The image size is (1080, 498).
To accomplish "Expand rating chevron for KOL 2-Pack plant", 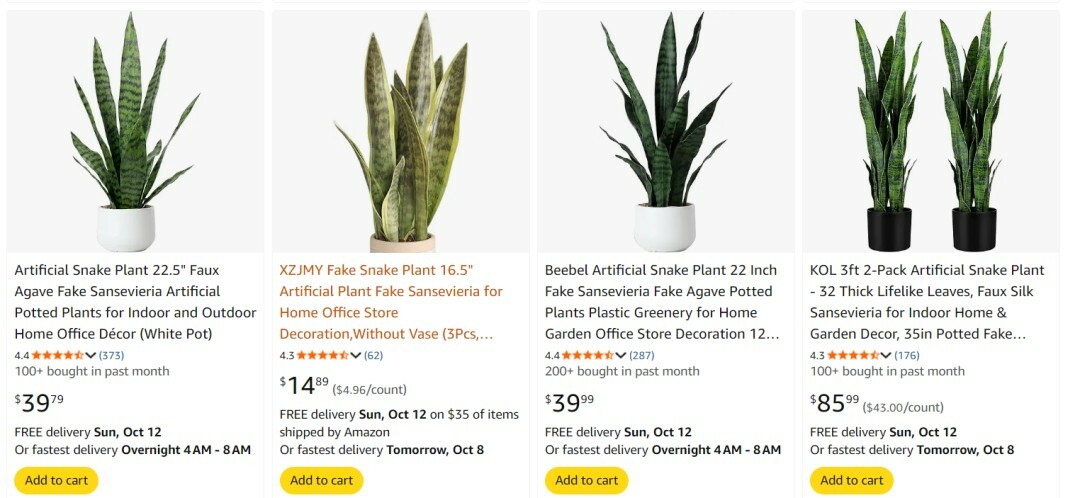I will click(x=886, y=355).
